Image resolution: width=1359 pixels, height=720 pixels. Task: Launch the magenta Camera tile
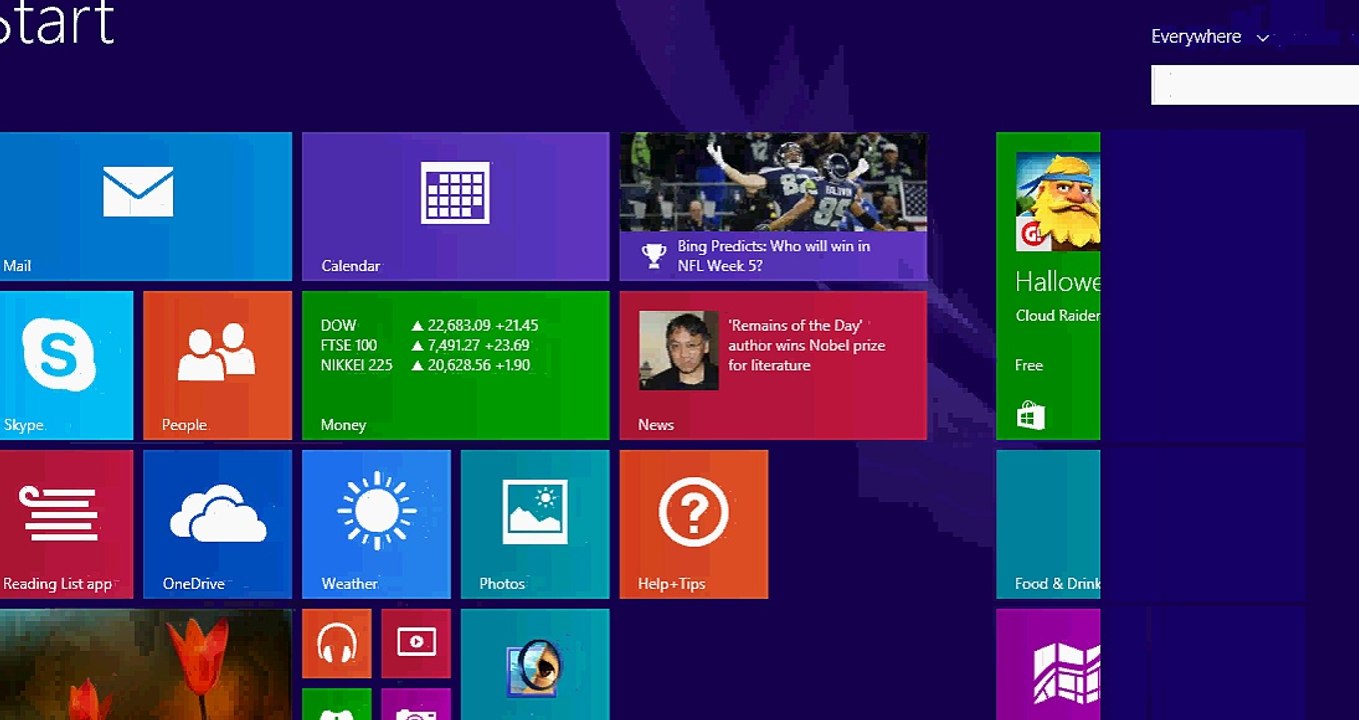coord(416,704)
